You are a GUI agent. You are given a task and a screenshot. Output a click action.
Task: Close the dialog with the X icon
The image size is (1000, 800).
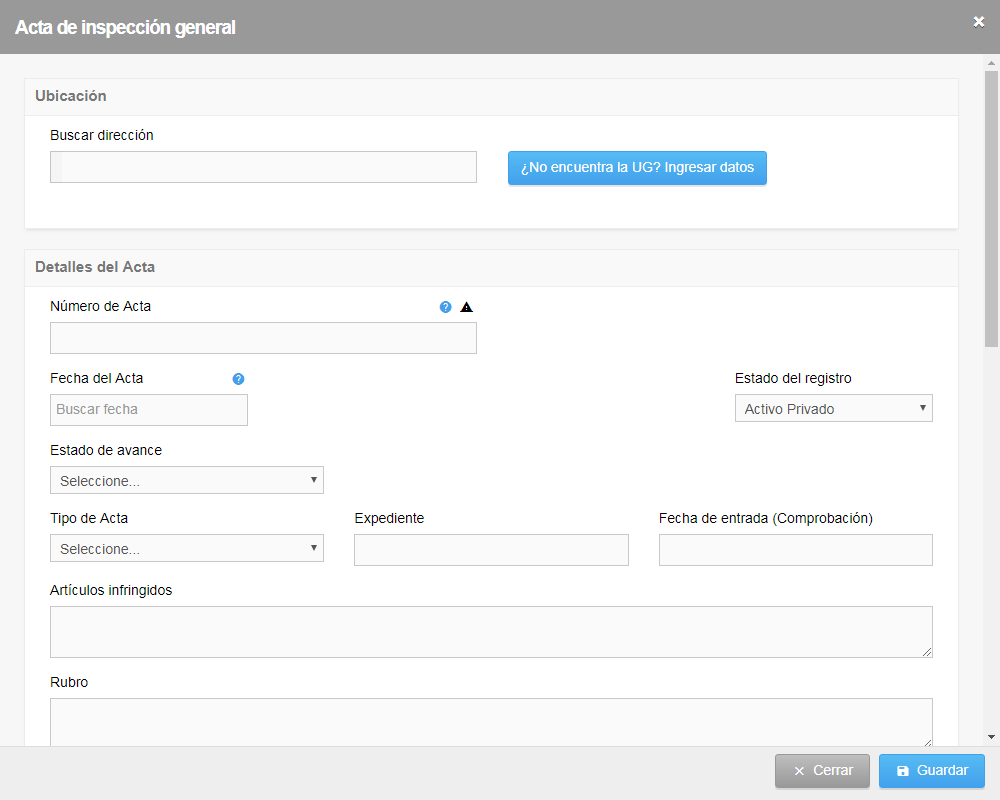[979, 22]
